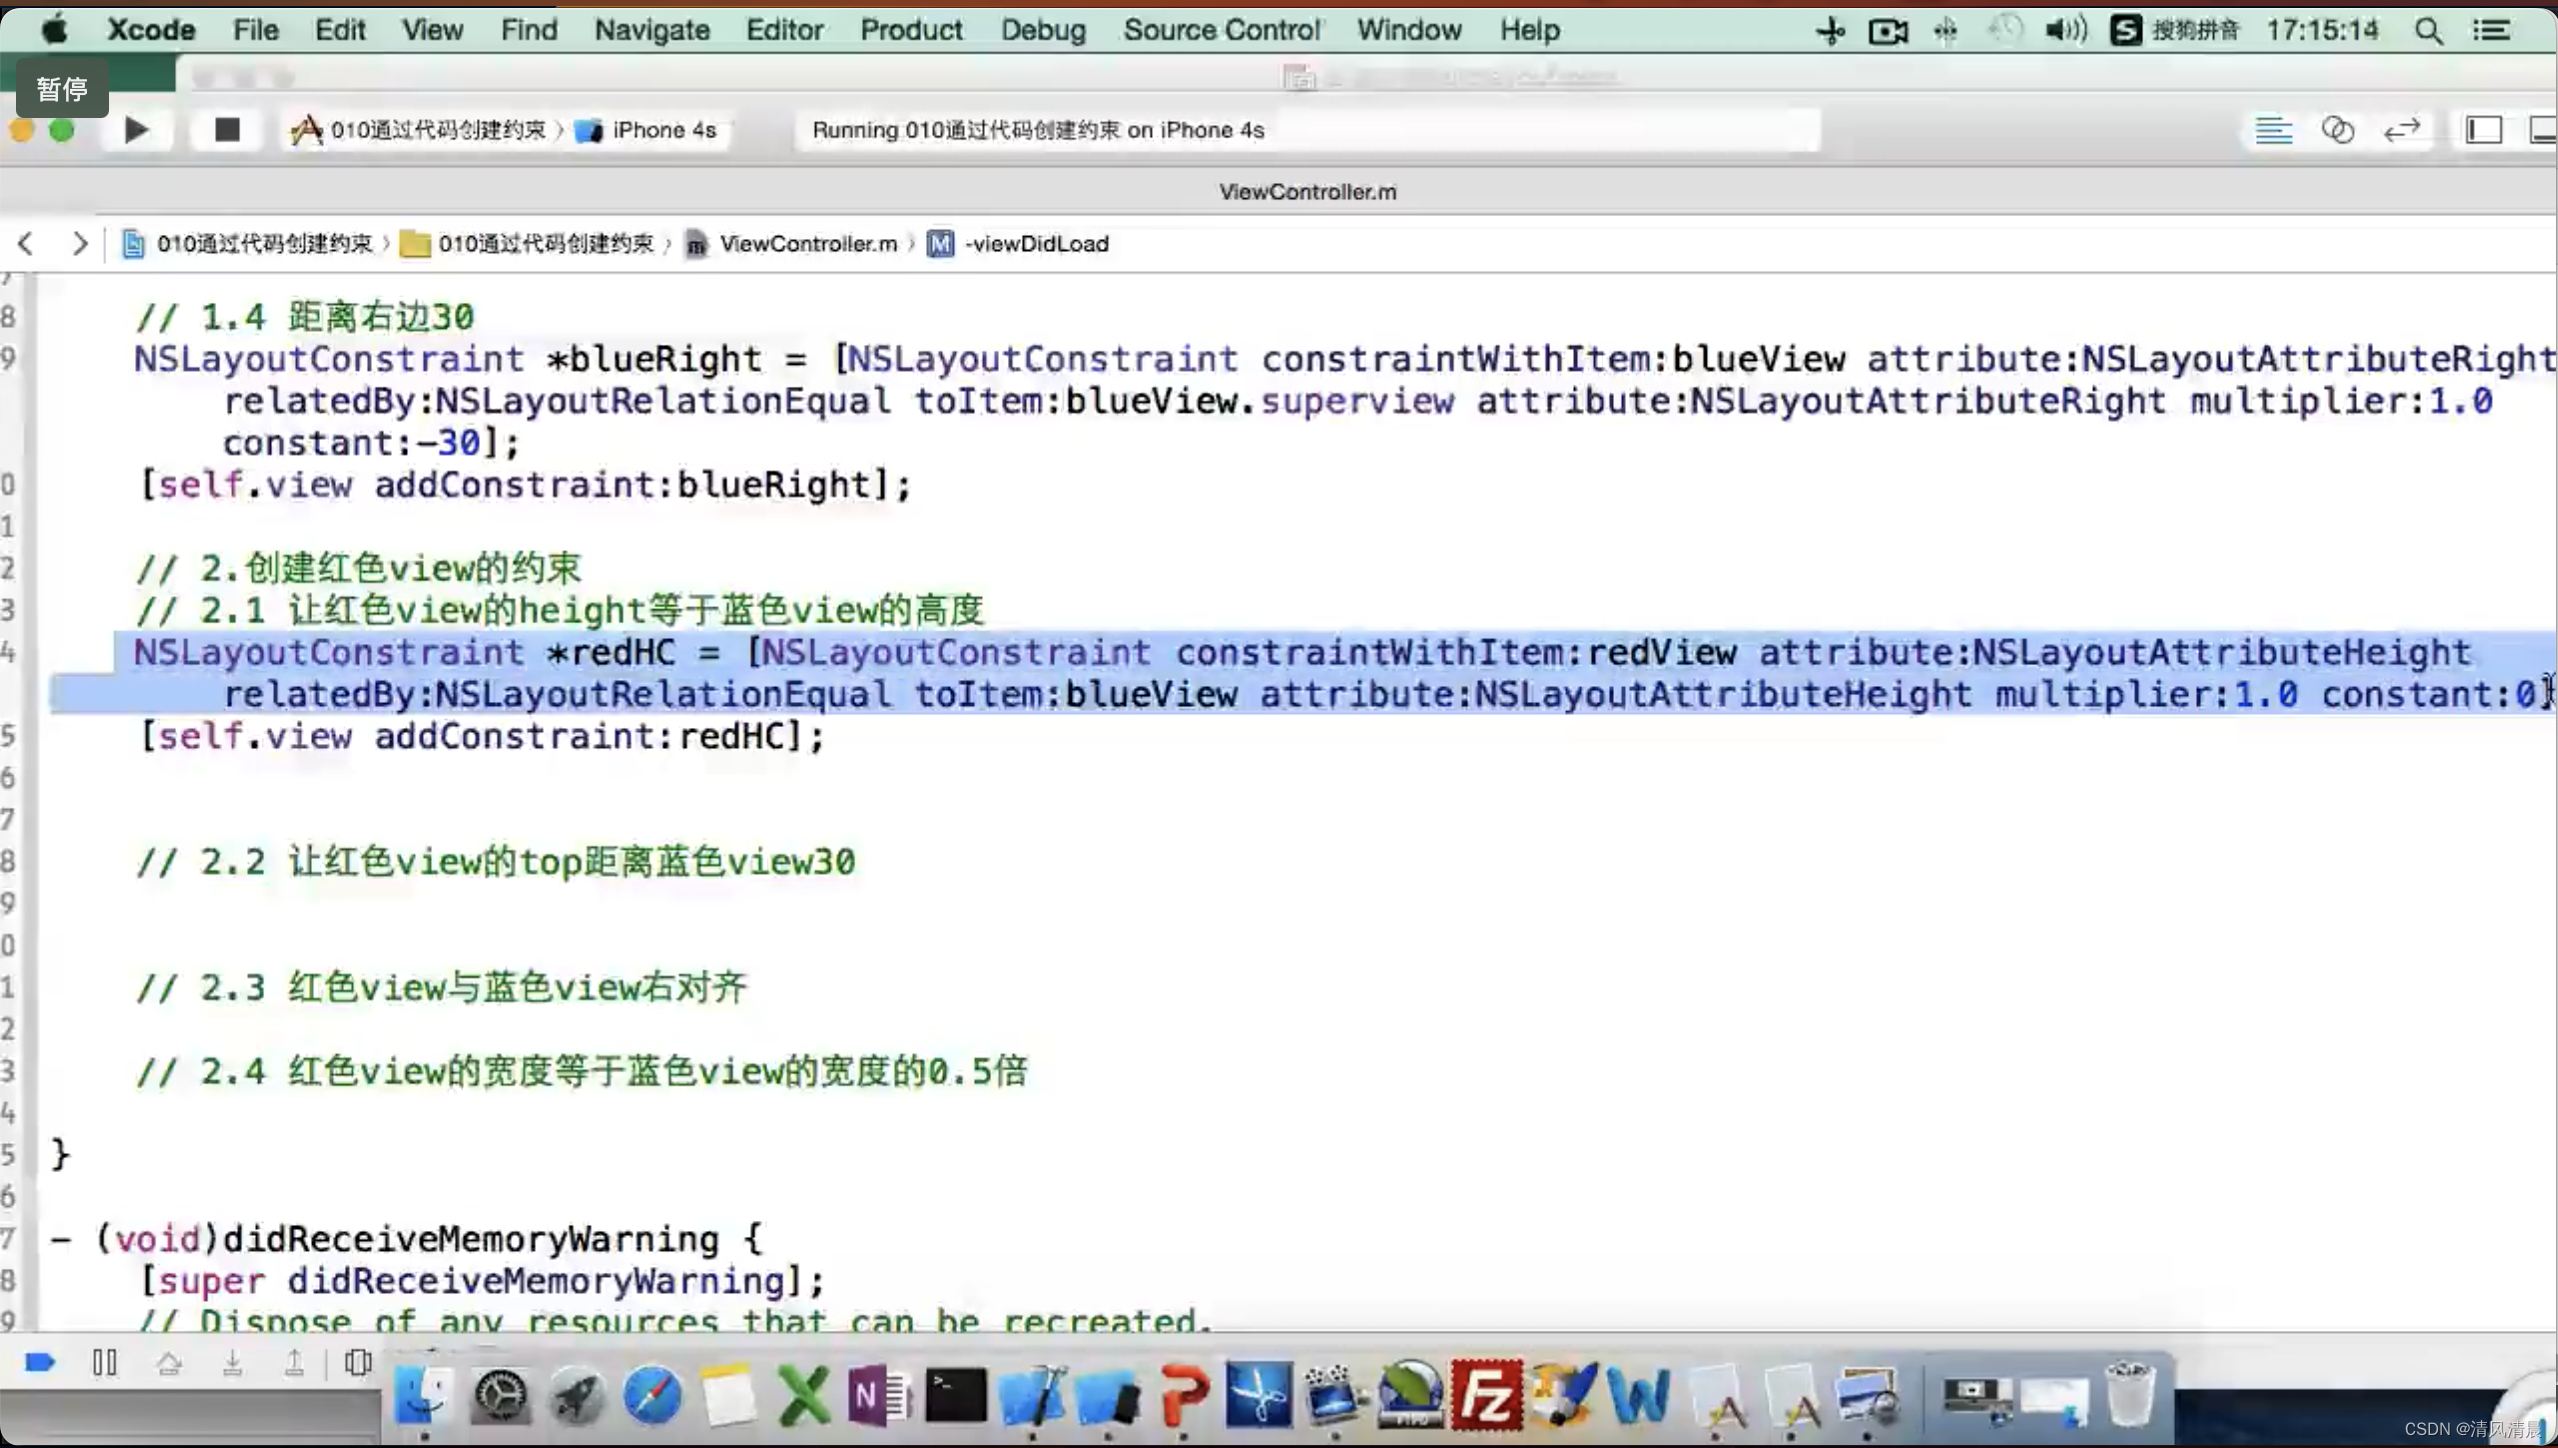This screenshot has width=2558, height=1448.
Task: Show the Assistant editor
Action: 2337,130
